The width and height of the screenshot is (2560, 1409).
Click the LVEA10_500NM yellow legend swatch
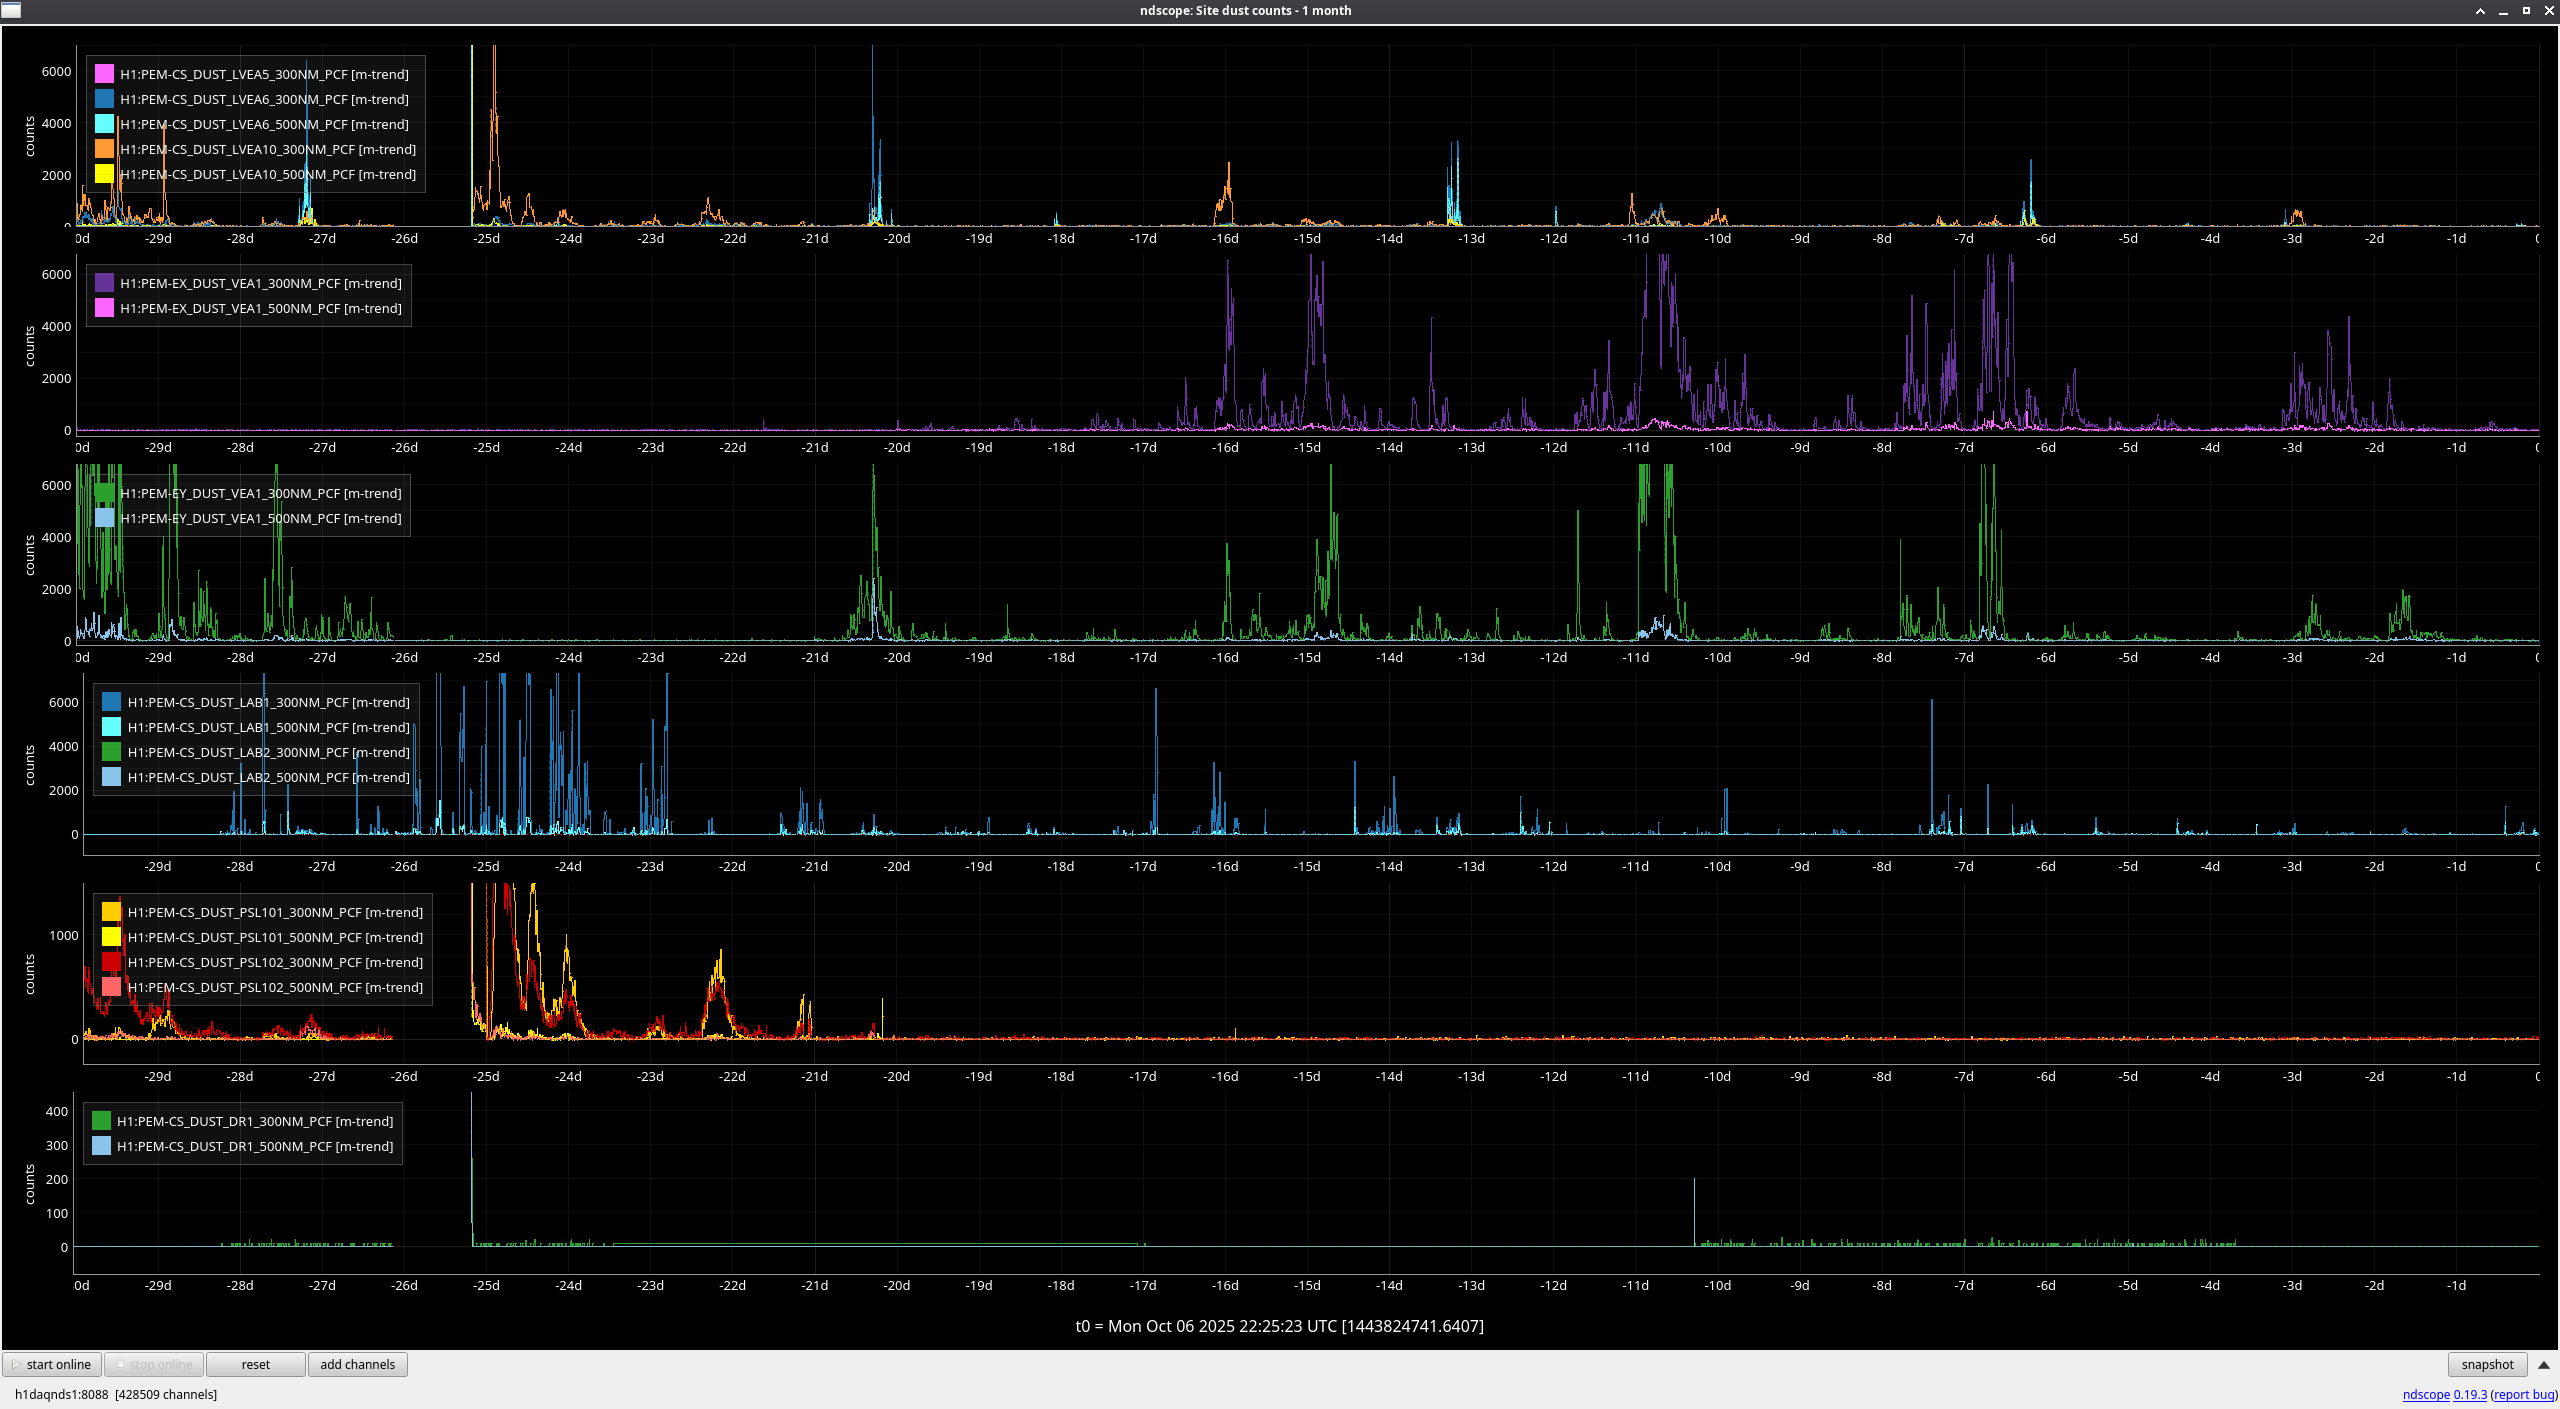(x=104, y=174)
